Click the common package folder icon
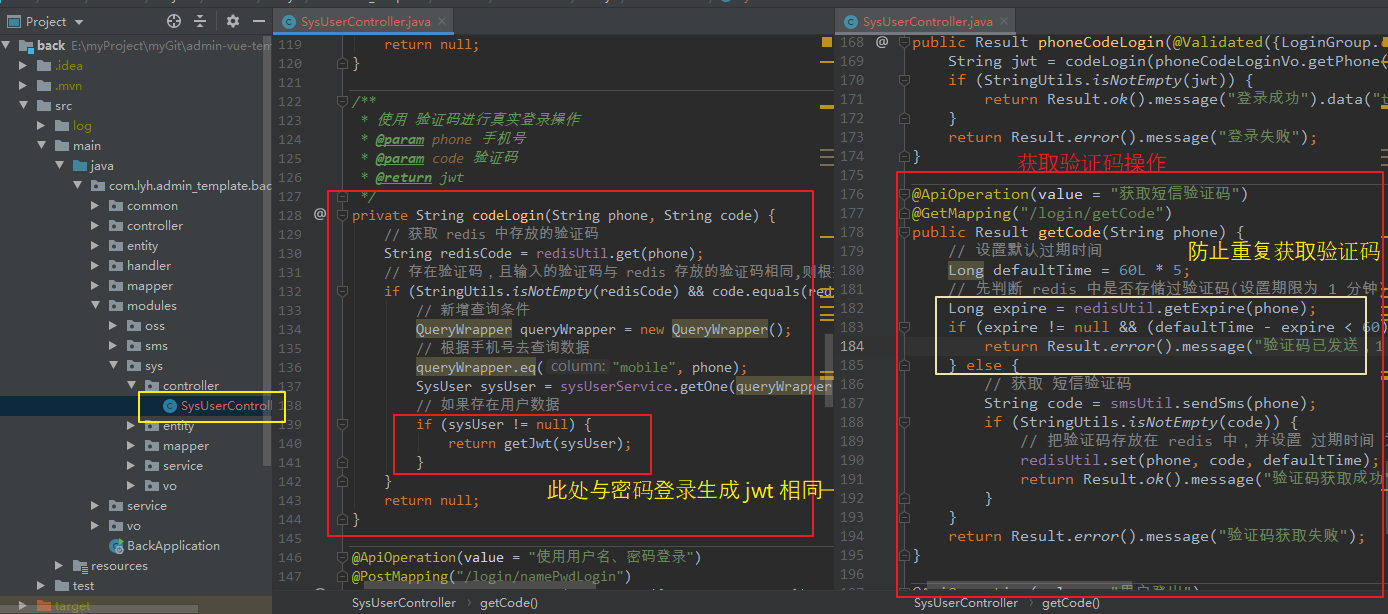 [116, 206]
